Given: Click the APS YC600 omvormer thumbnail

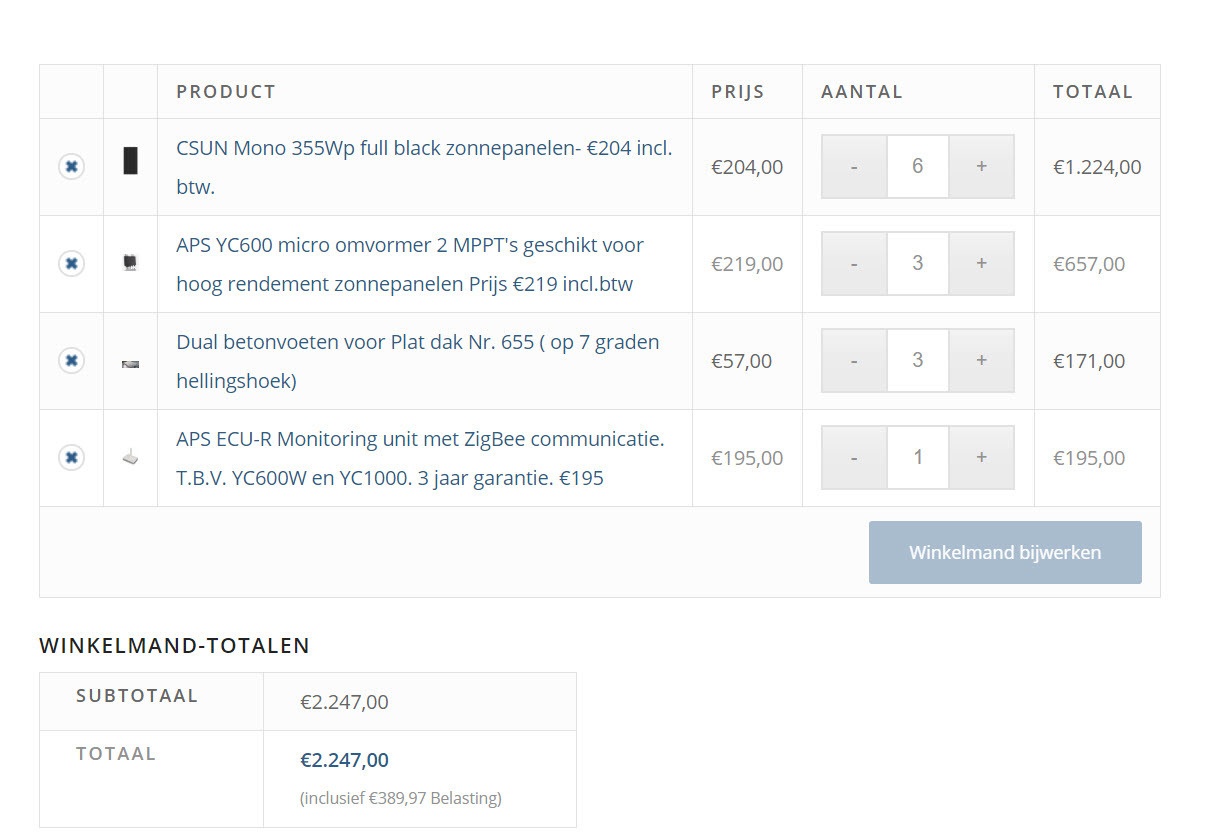Looking at the screenshot, I should (x=130, y=262).
